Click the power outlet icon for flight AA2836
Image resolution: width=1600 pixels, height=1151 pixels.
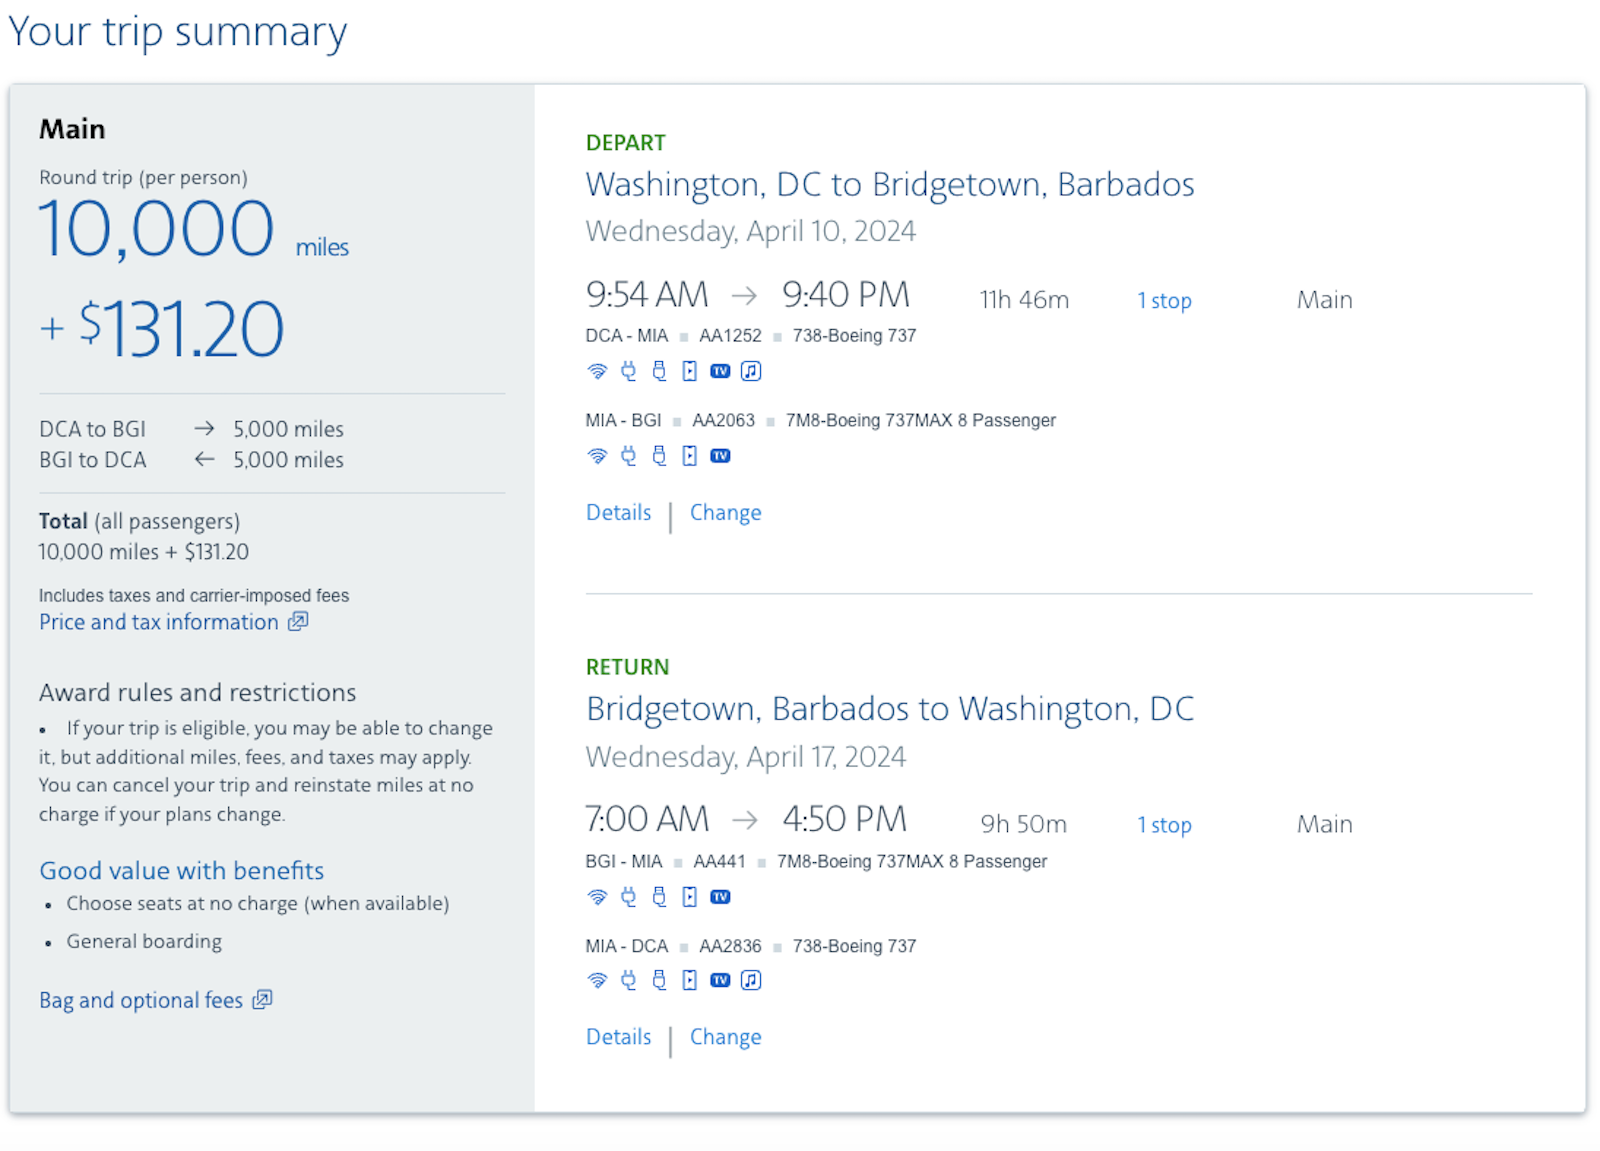point(628,980)
